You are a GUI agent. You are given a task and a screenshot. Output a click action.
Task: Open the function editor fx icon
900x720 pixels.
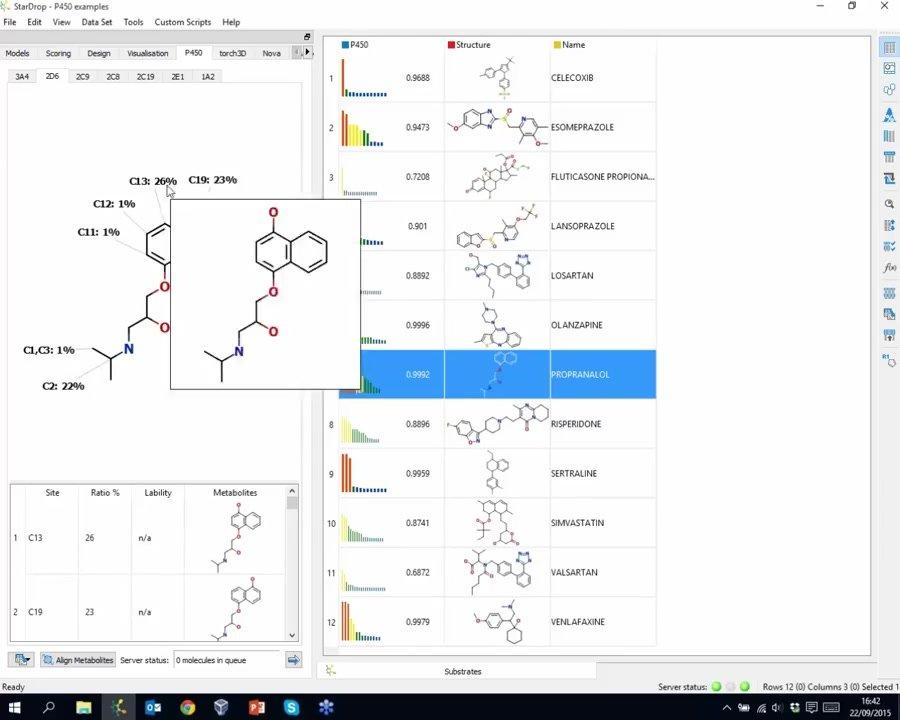coord(888,268)
